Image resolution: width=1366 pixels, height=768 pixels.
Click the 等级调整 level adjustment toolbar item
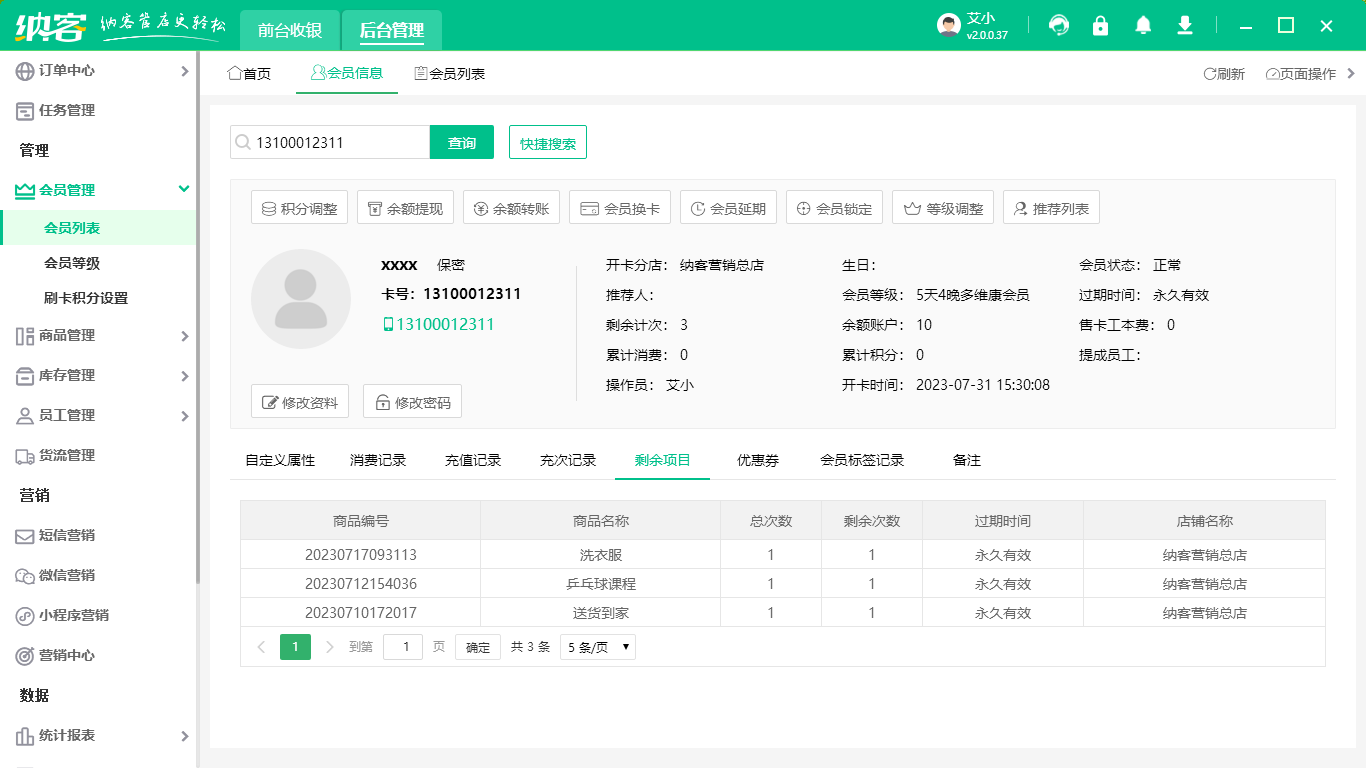(942, 207)
